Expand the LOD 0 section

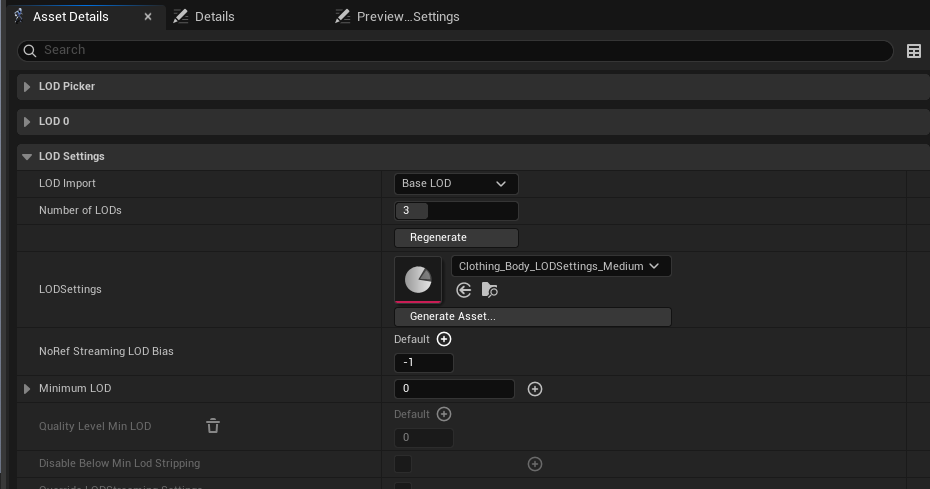pyautogui.click(x=27, y=122)
